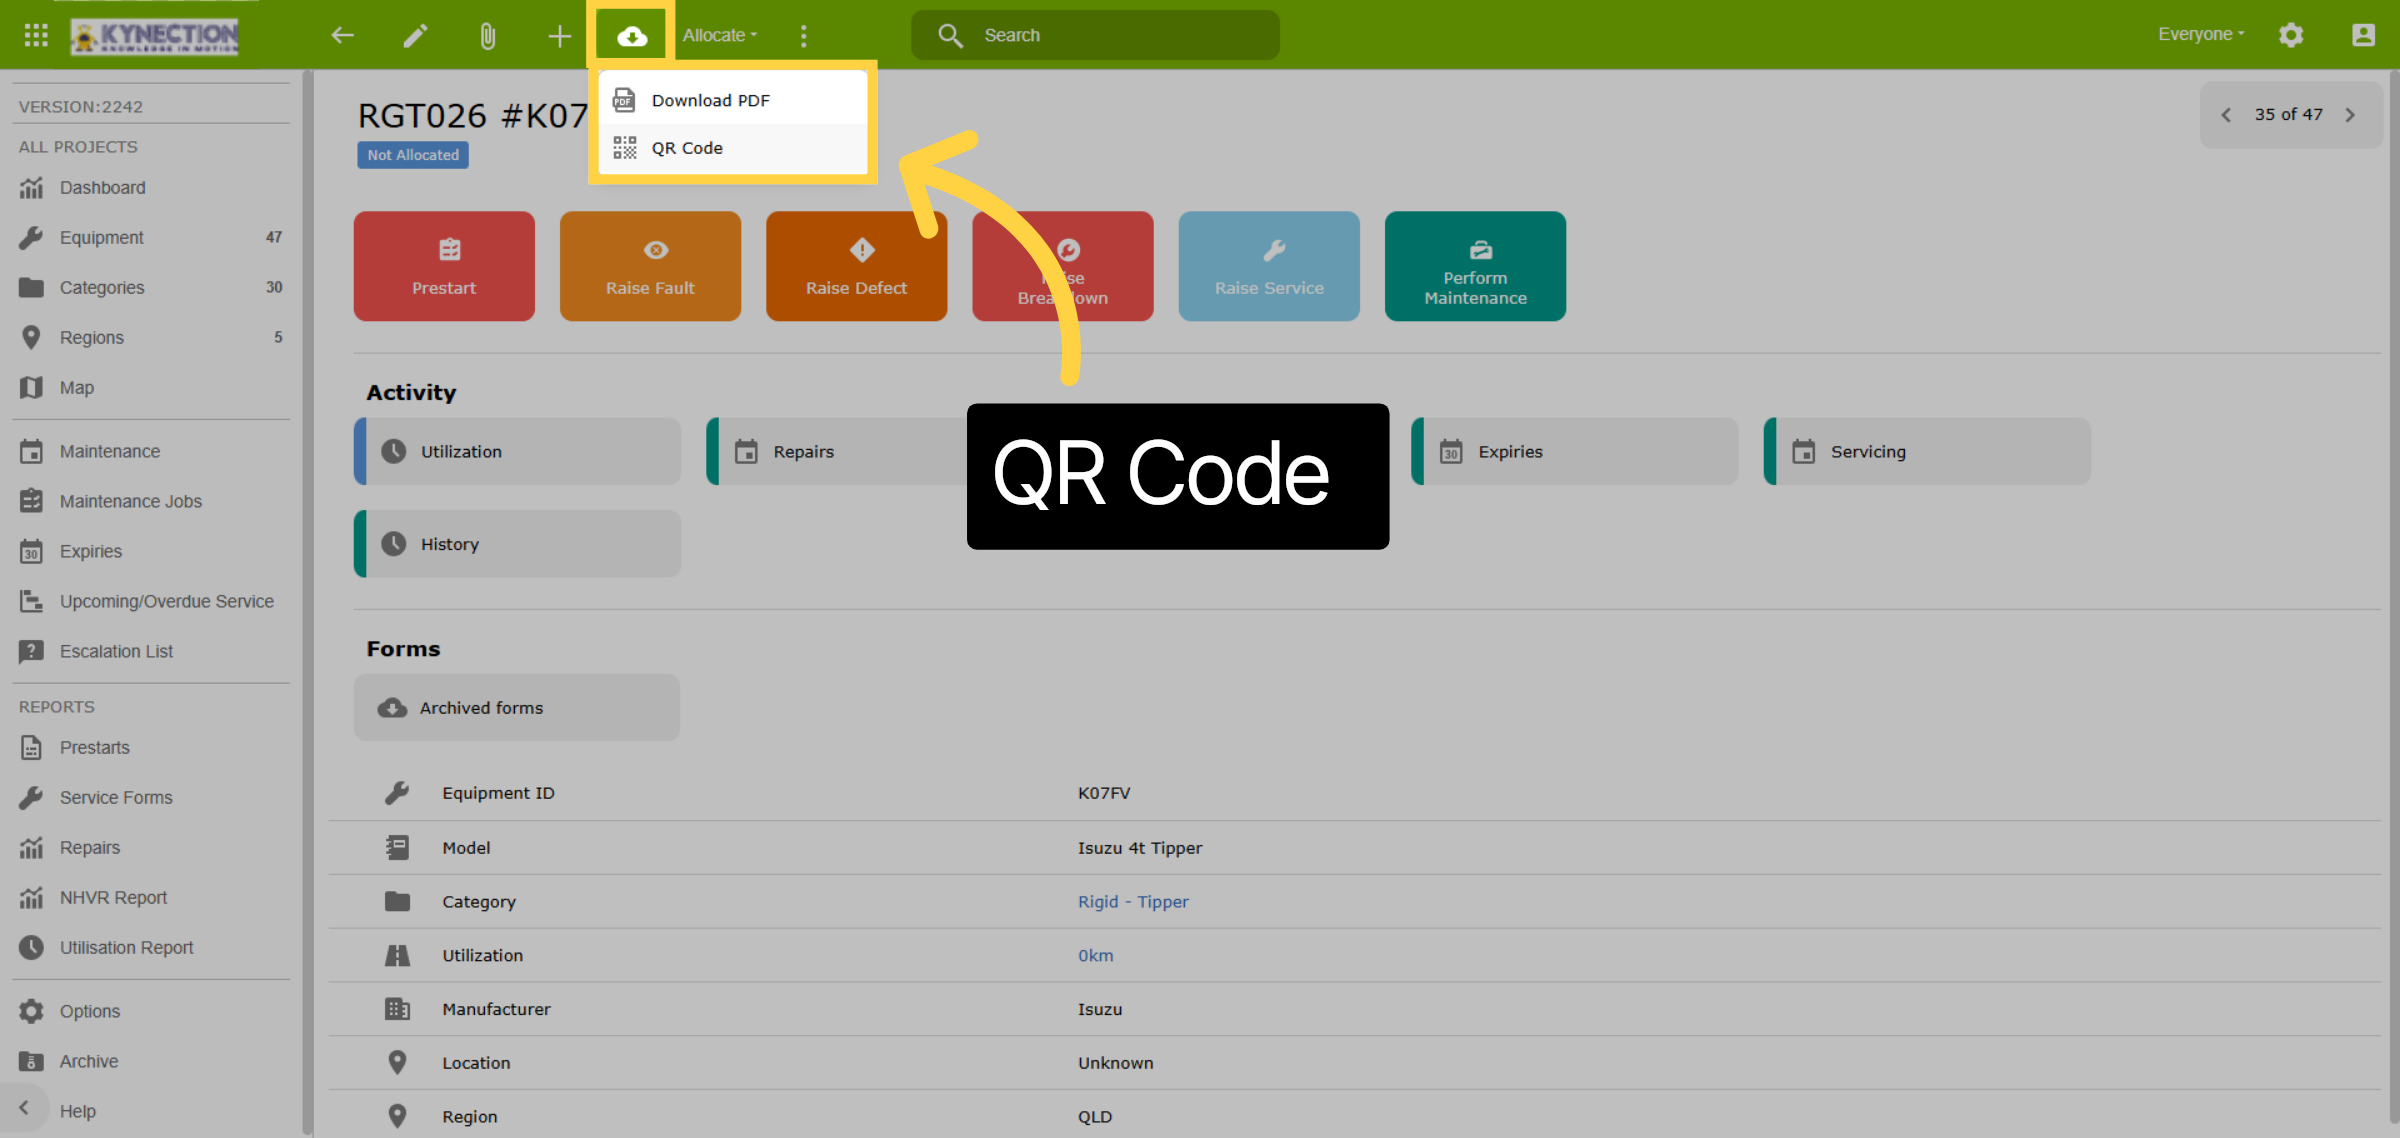Screen dimensions: 2400x1138
Task: Open the Servicing activity tile
Action: coord(1927,451)
